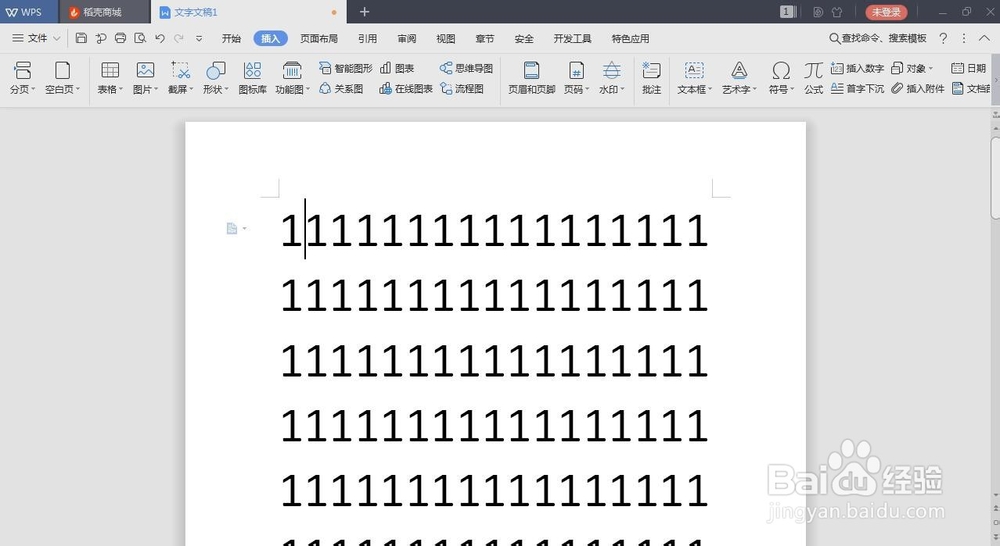
Task: Switch to the 稻壳商城 tab
Action: 104,12
